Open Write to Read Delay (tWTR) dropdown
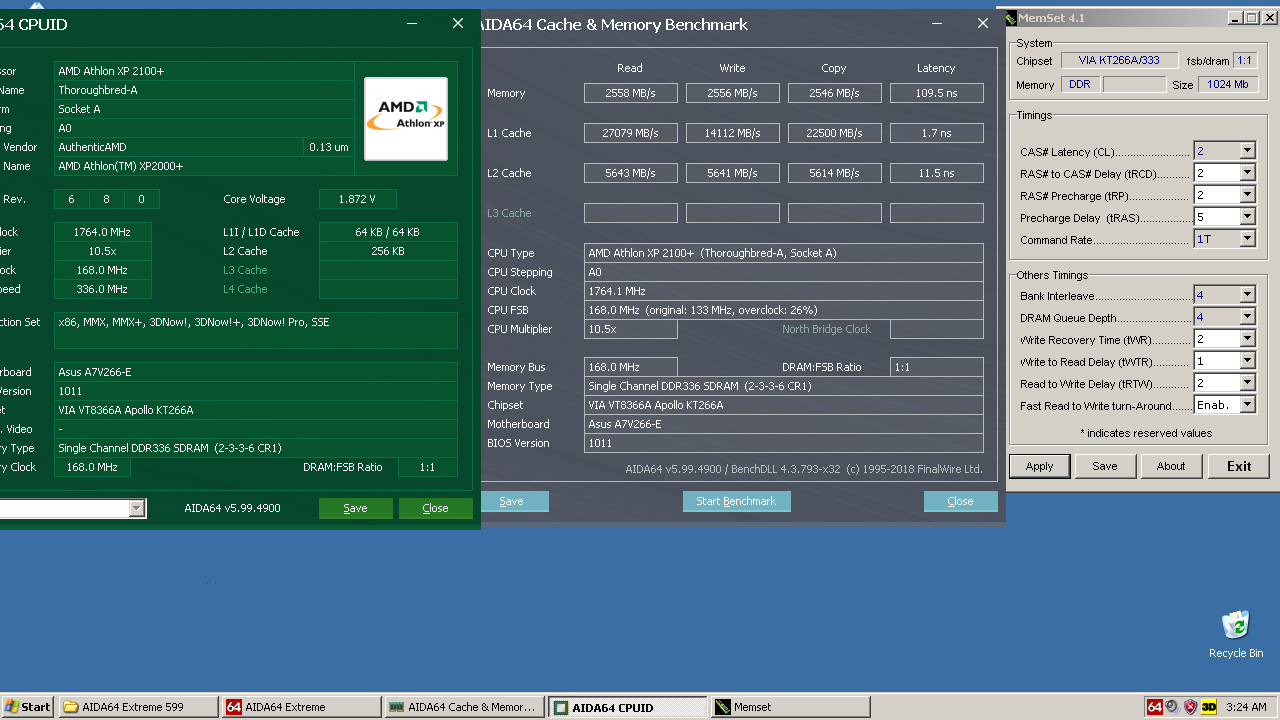This screenshot has width=1280, height=720. coord(1247,361)
